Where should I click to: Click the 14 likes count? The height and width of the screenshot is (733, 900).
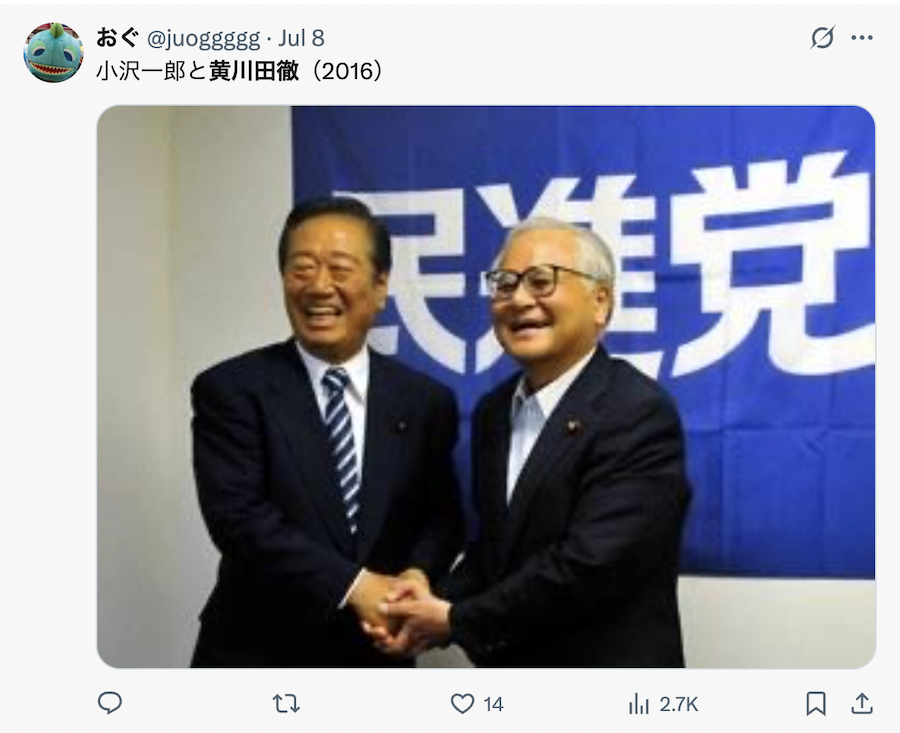pyautogui.click(x=494, y=704)
